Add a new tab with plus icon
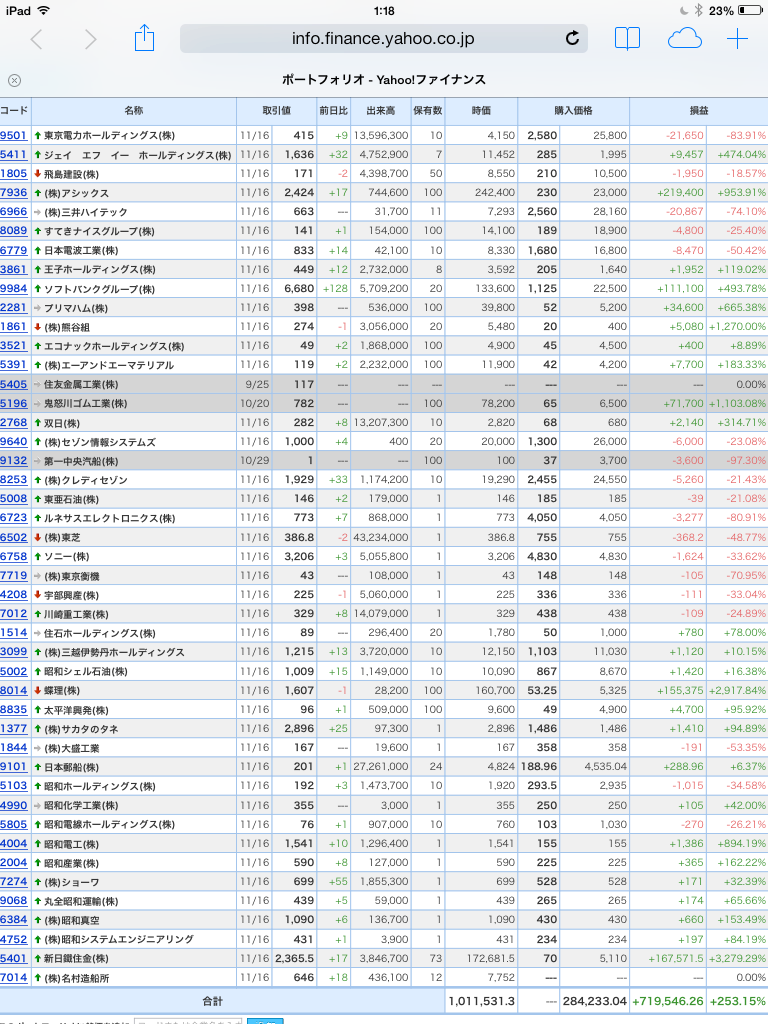This screenshot has width=768, height=1024. pyautogui.click(x=737, y=39)
